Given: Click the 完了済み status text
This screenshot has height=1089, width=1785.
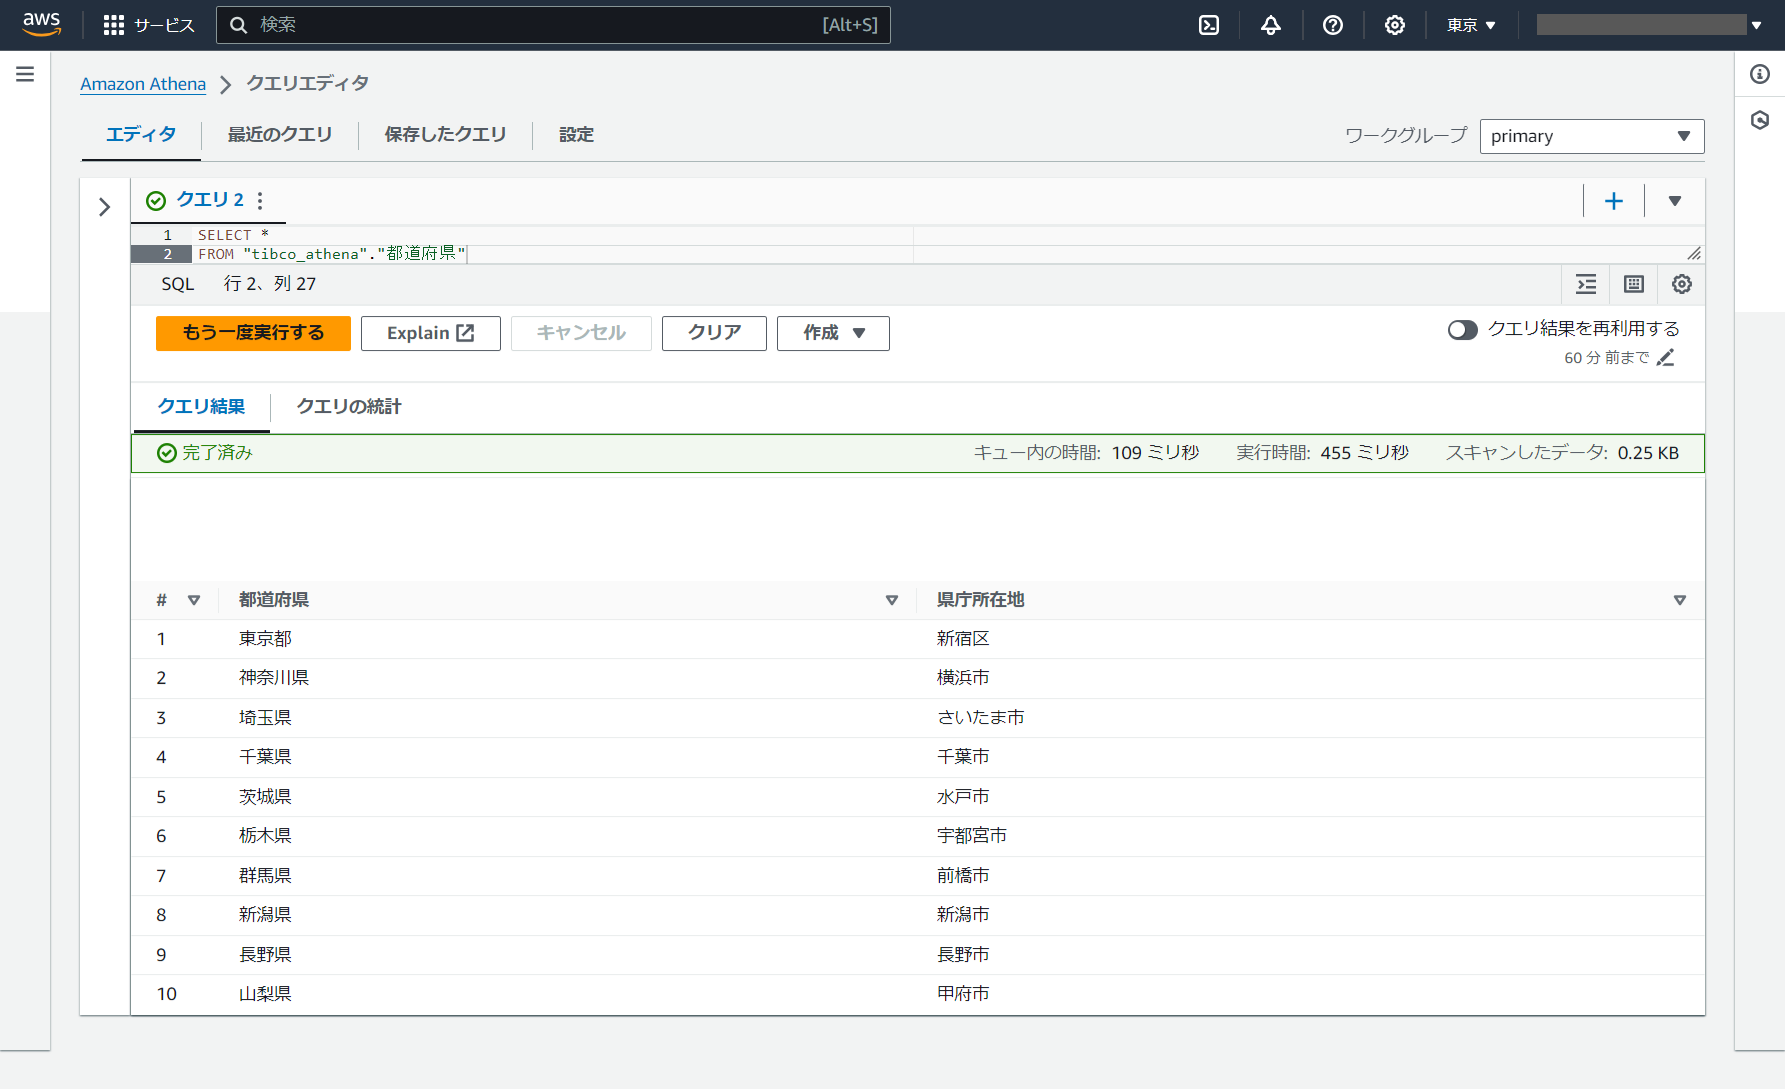Looking at the screenshot, I should tap(217, 453).
